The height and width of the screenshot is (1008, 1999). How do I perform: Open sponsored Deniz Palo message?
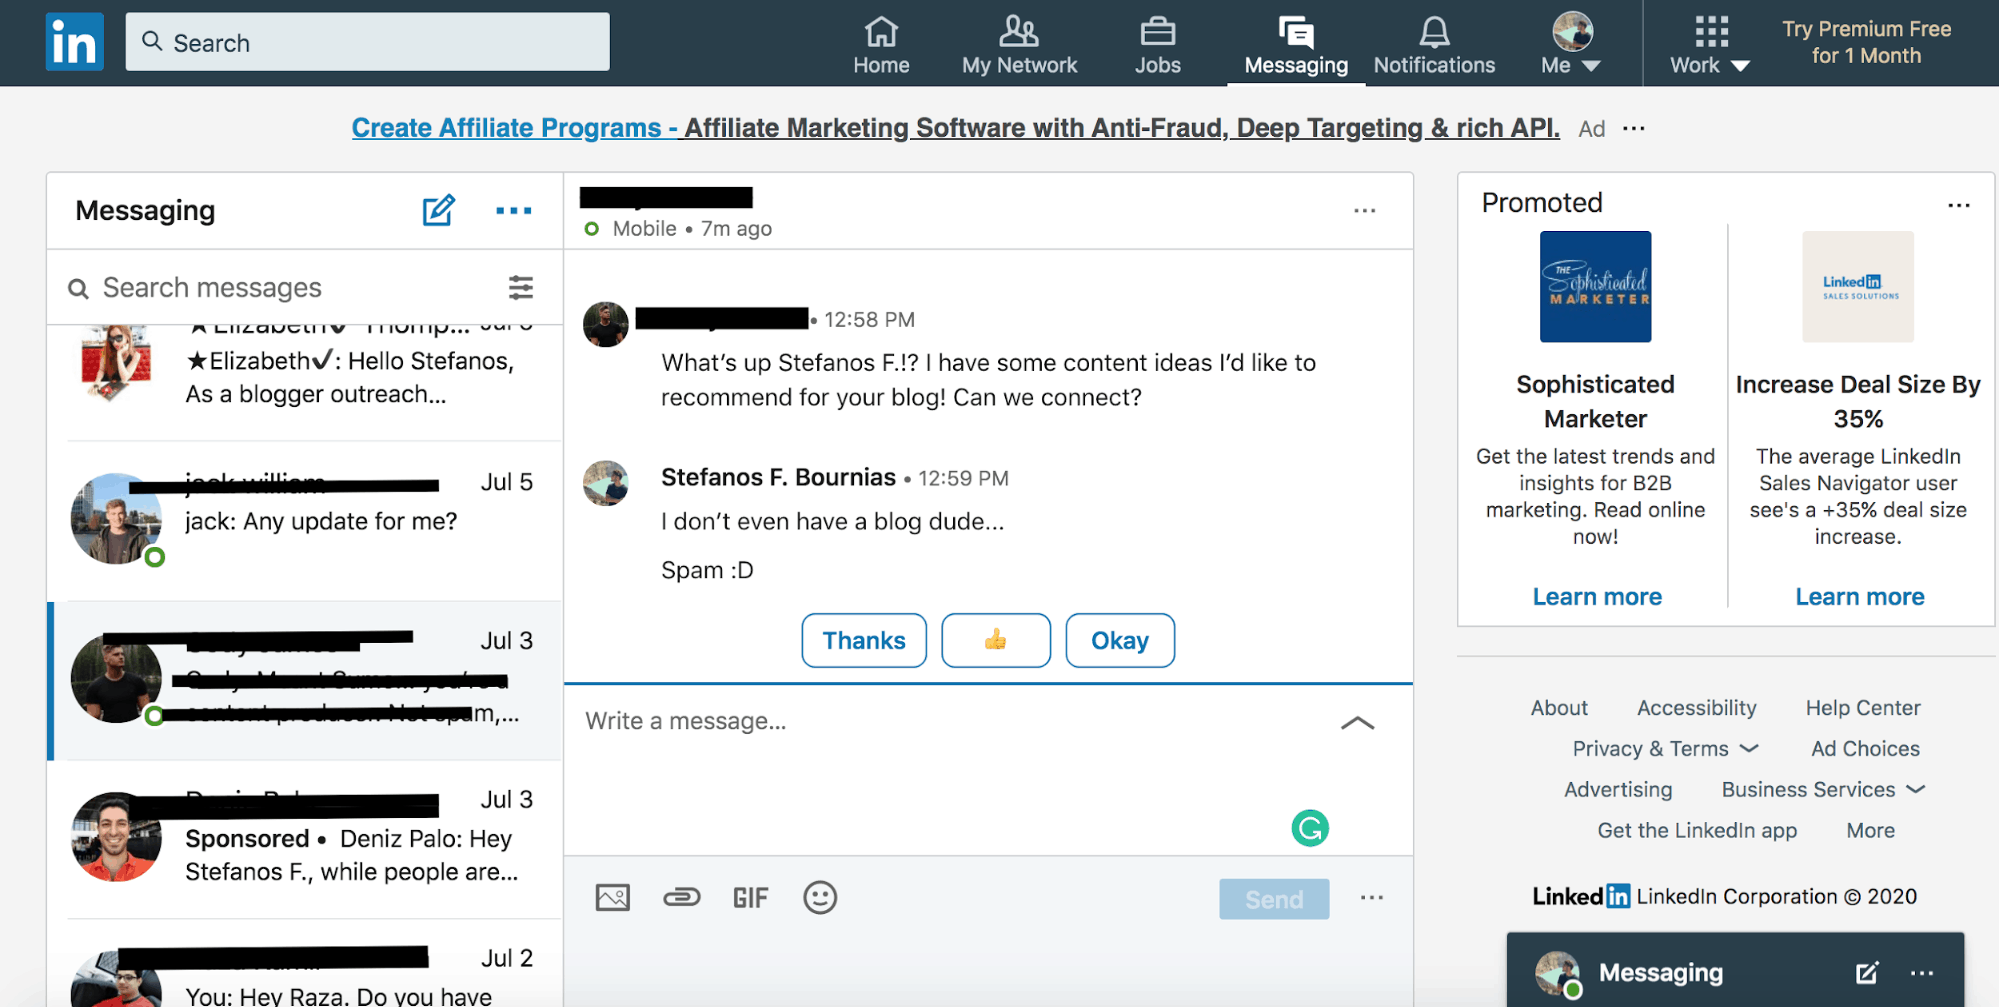pos(305,839)
